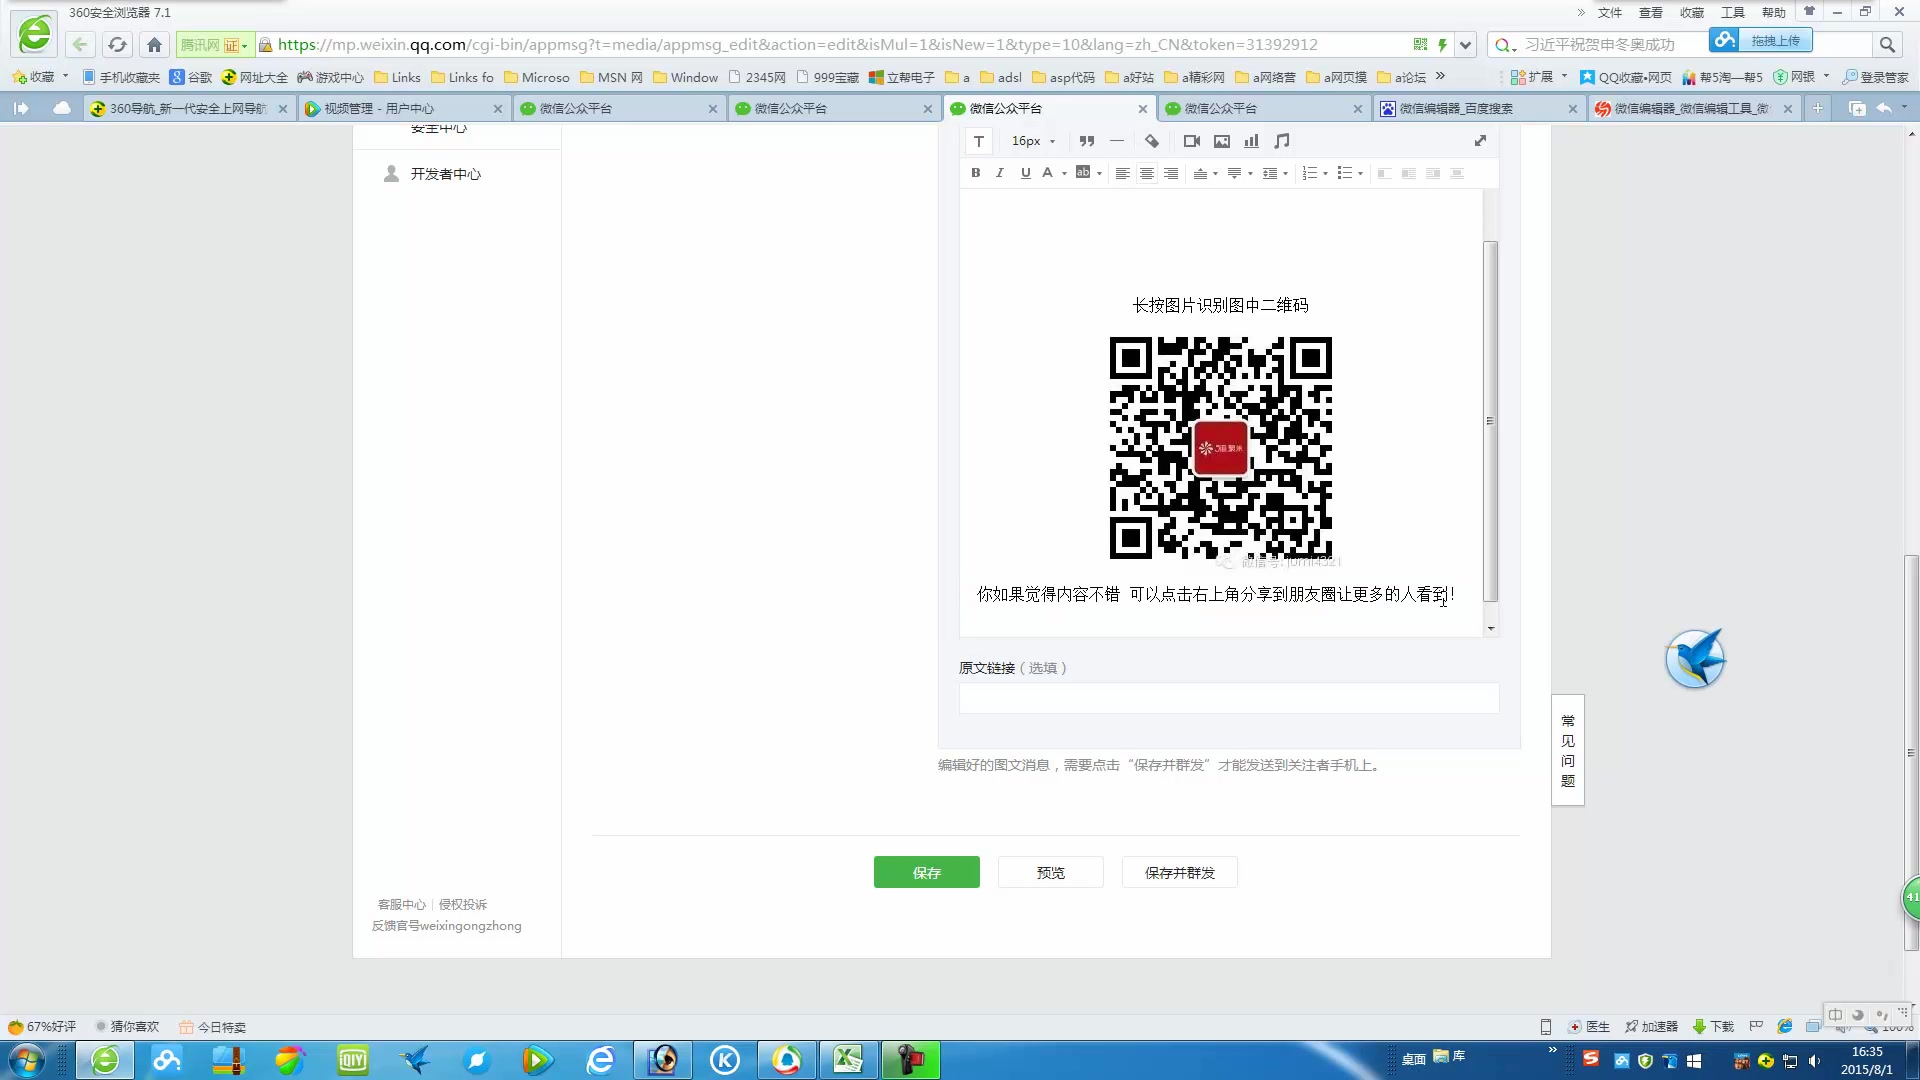Click the green 保存 button
This screenshot has height=1080, width=1920.
[926, 872]
